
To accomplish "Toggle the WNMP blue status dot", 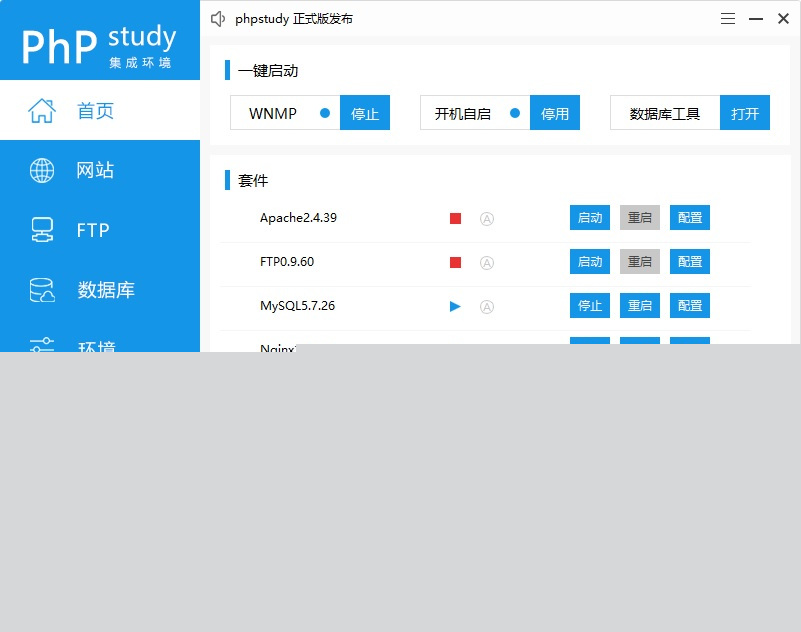I will 325,113.
